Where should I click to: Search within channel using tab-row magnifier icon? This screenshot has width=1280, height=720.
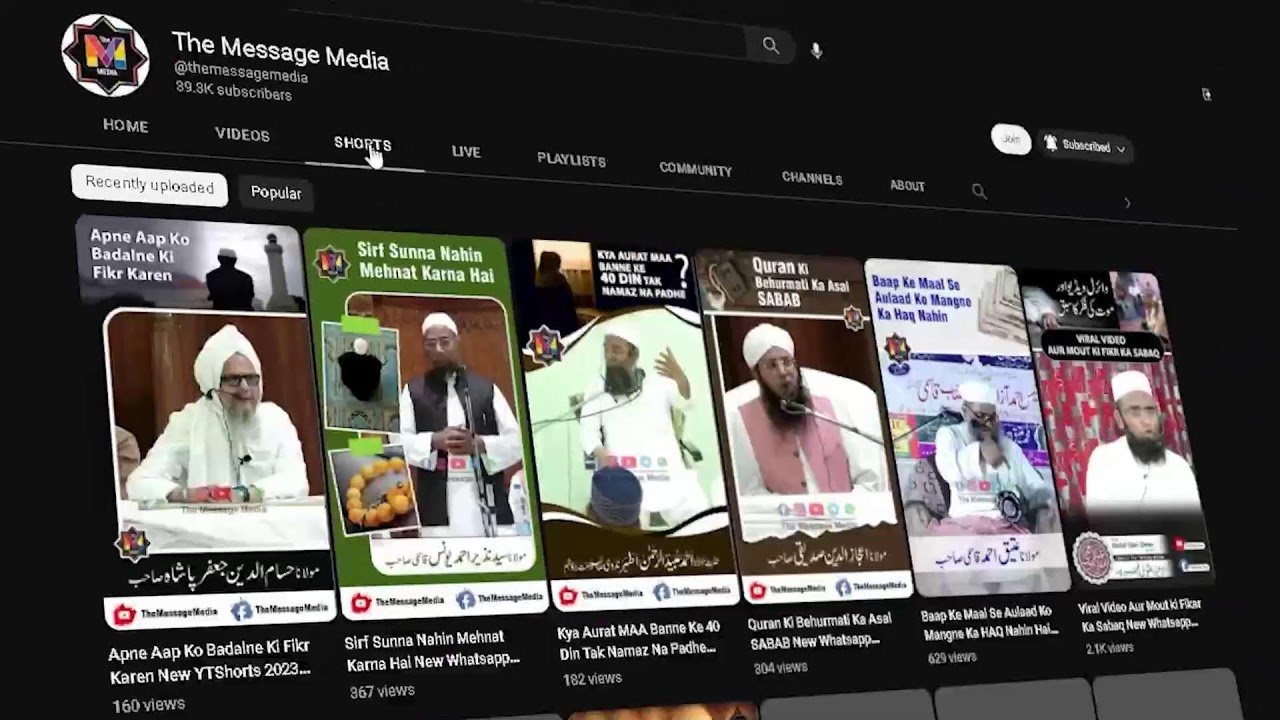(x=979, y=191)
